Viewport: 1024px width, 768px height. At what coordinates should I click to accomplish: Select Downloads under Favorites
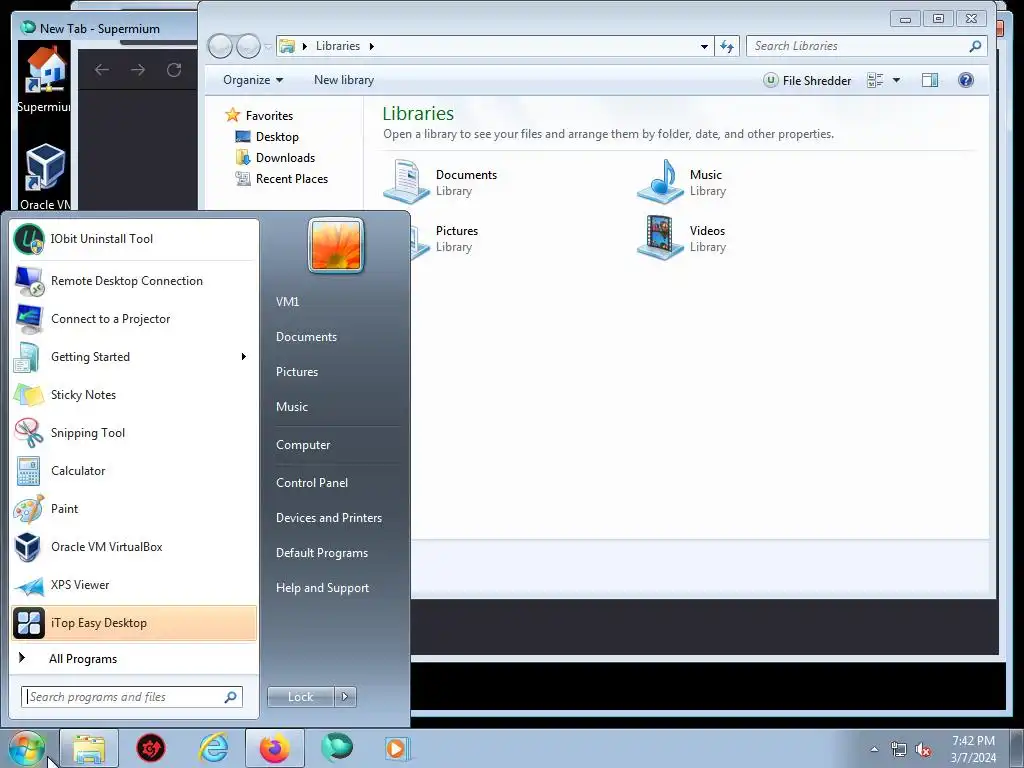point(285,158)
